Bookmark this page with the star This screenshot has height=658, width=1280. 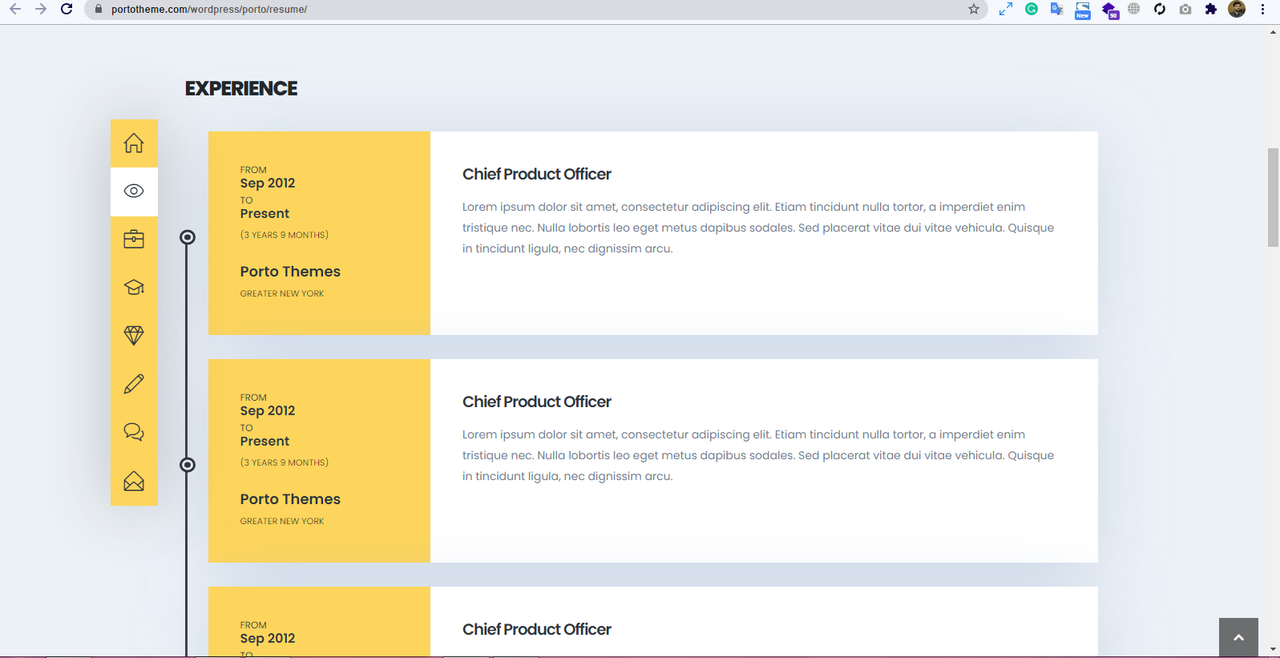pos(974,9)
